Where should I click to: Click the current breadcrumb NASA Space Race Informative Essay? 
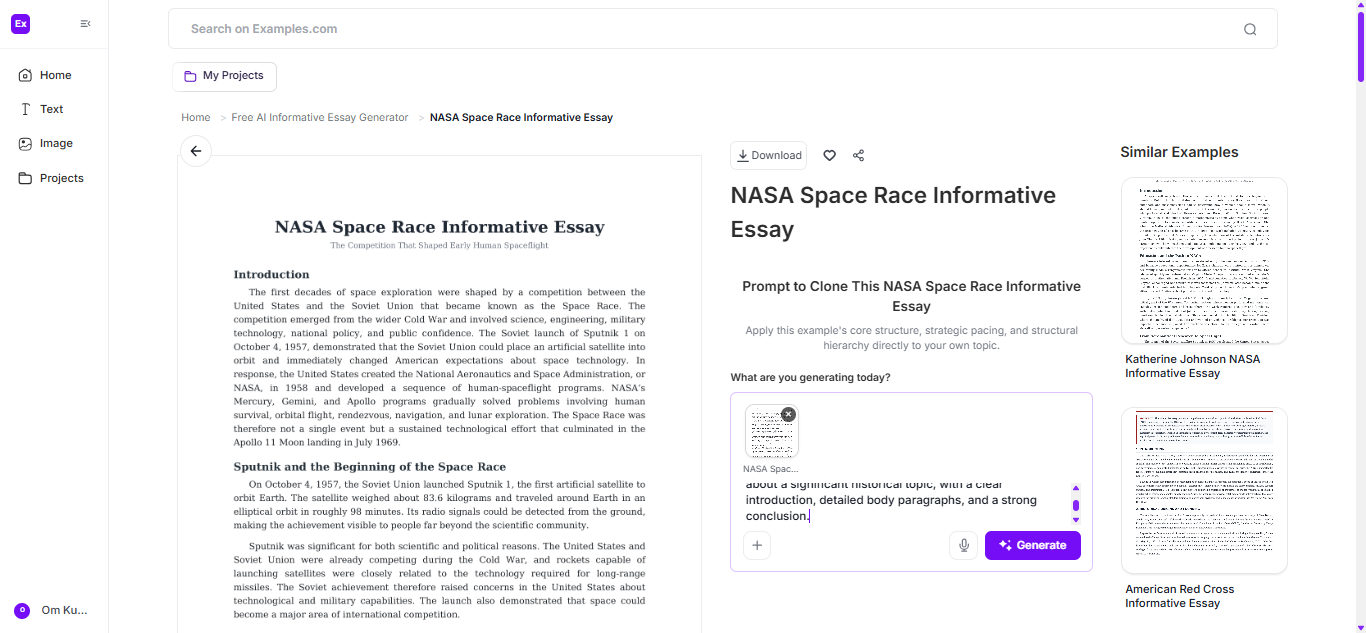pyautogui.click(x=521, y=117)
